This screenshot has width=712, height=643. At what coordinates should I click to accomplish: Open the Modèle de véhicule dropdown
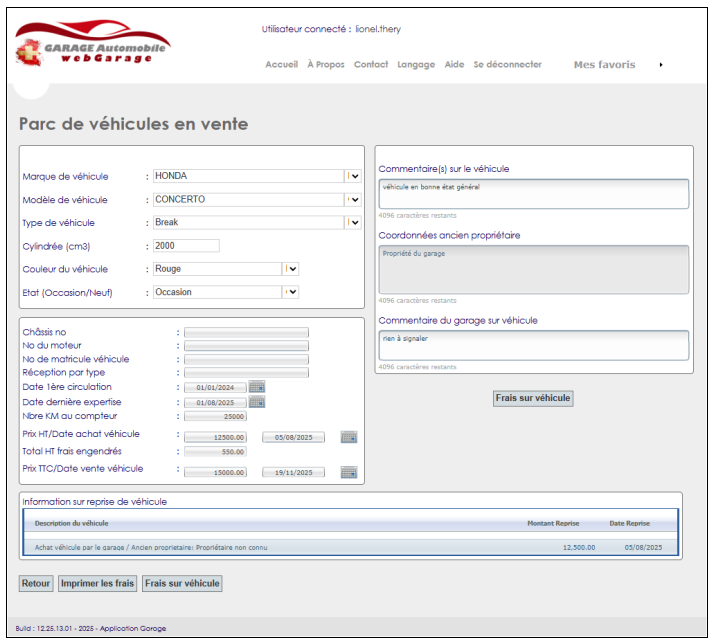coord(353,199)
